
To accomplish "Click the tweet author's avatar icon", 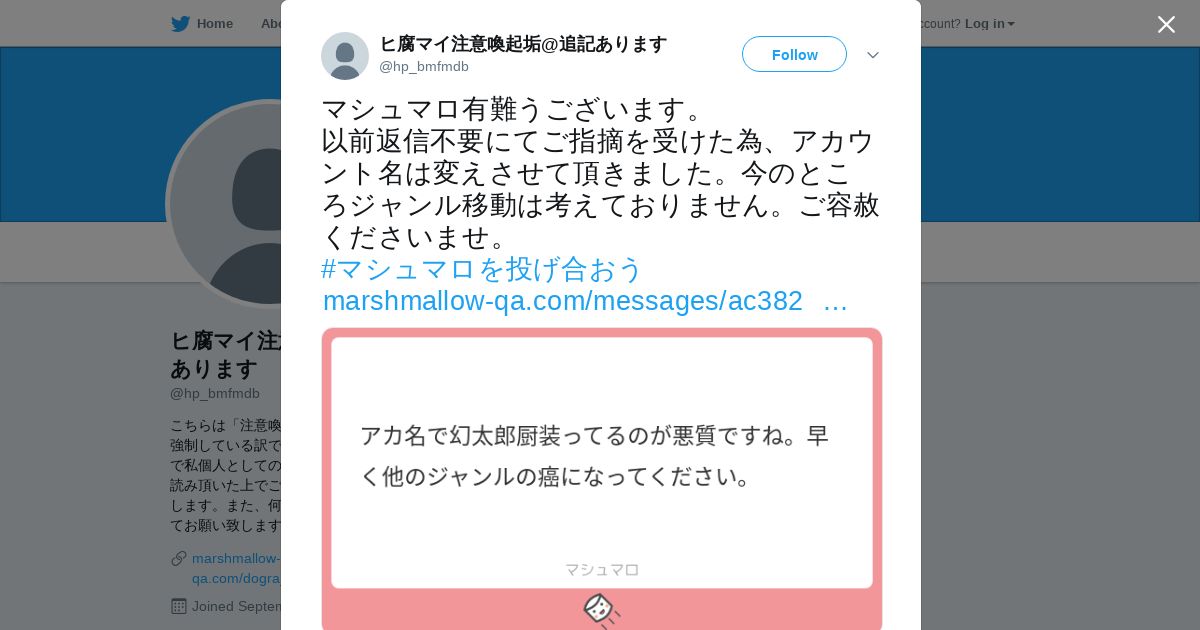I will coord(345,56).
